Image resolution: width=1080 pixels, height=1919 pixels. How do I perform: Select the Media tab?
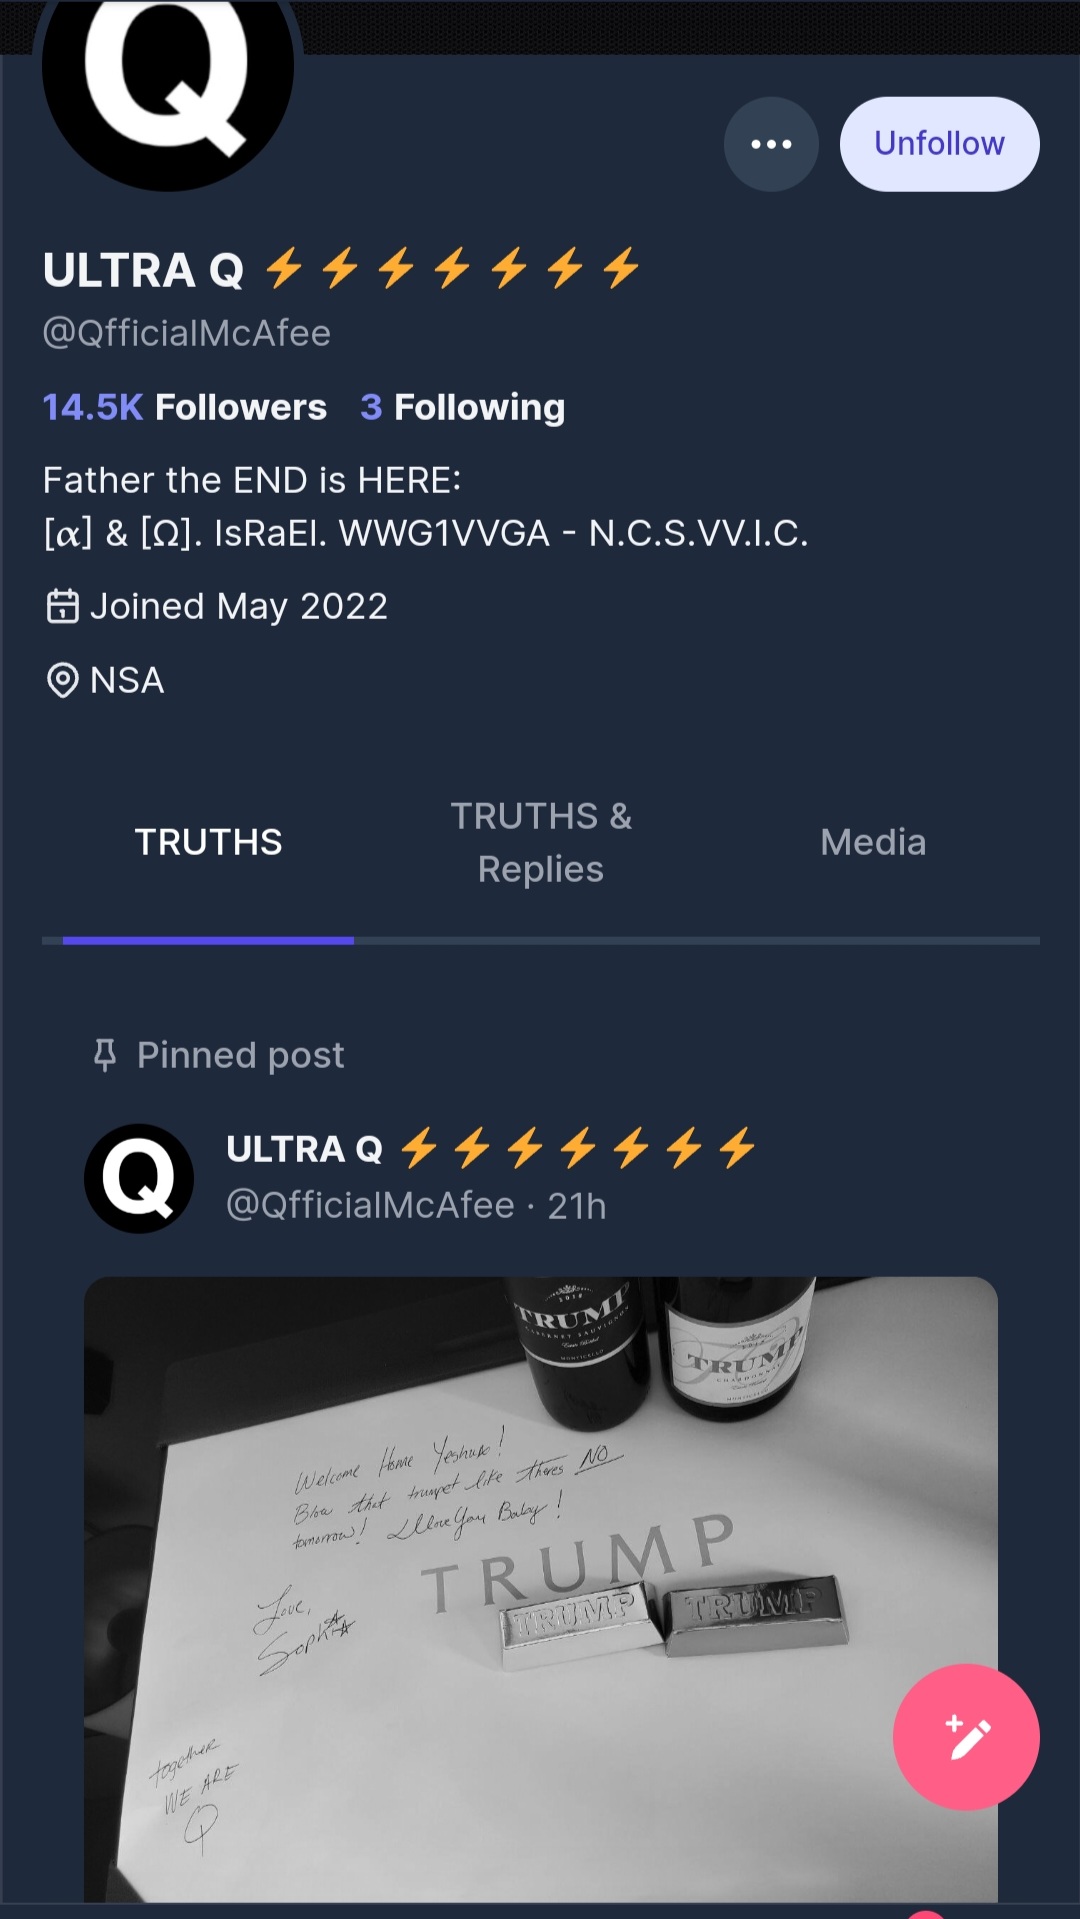(873, 842)
